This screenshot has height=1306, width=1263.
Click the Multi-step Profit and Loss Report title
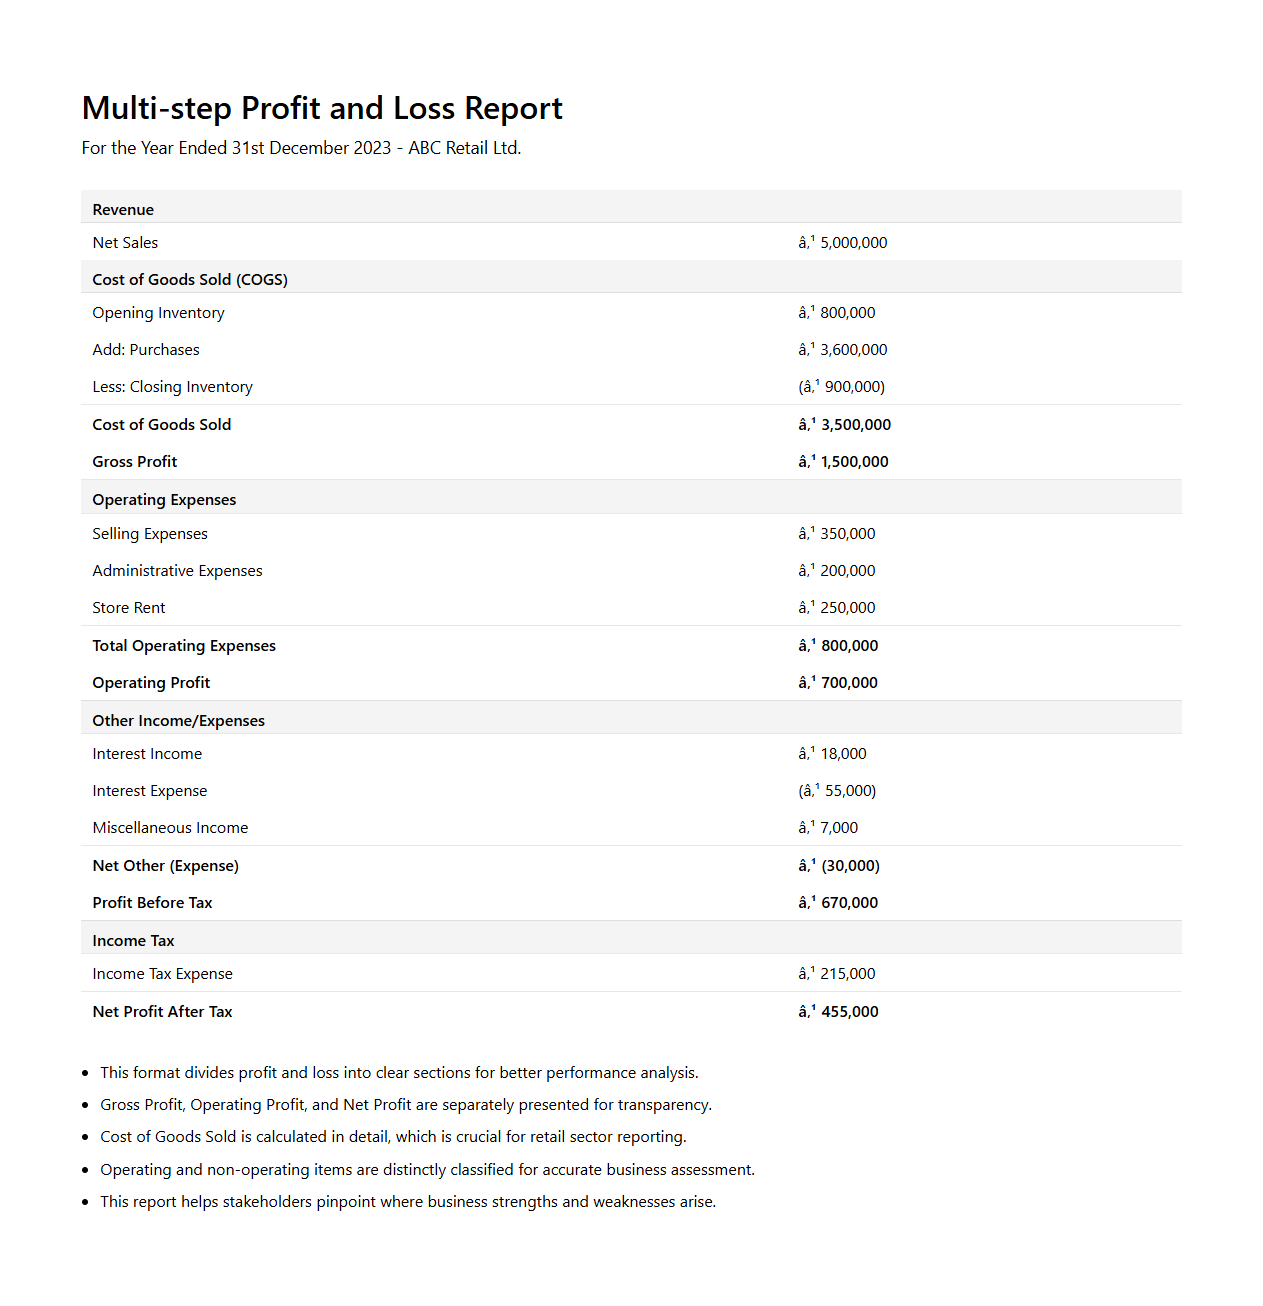click(x=322, y=108)
